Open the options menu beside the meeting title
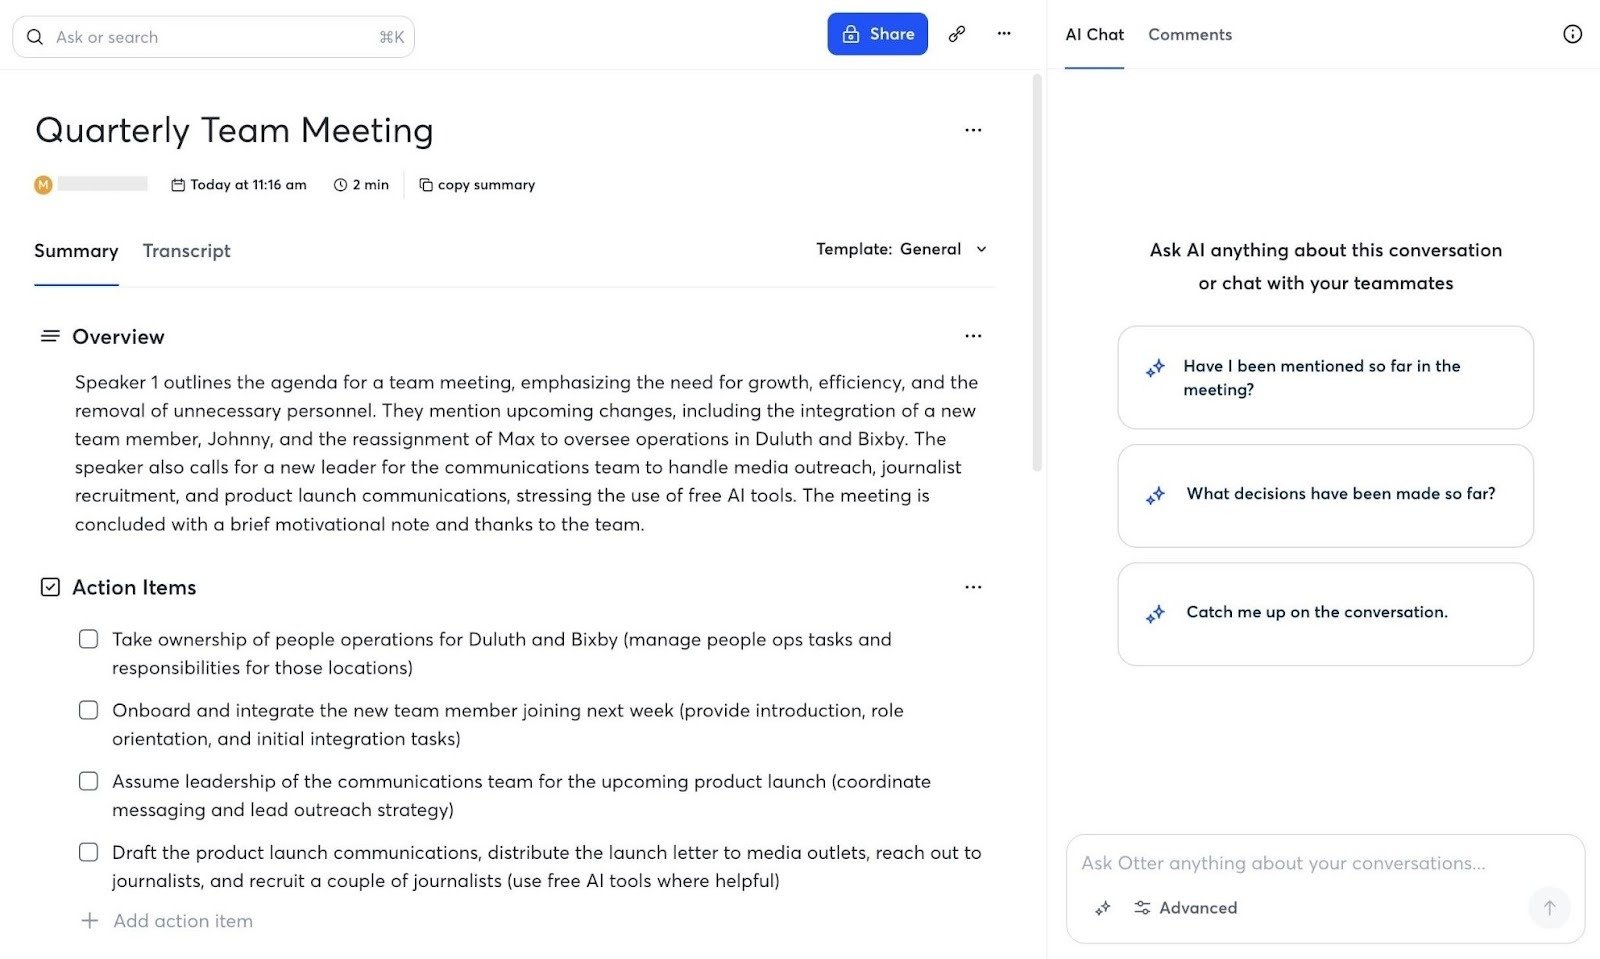The image size is (1600, 959). (x=973, y=130)
